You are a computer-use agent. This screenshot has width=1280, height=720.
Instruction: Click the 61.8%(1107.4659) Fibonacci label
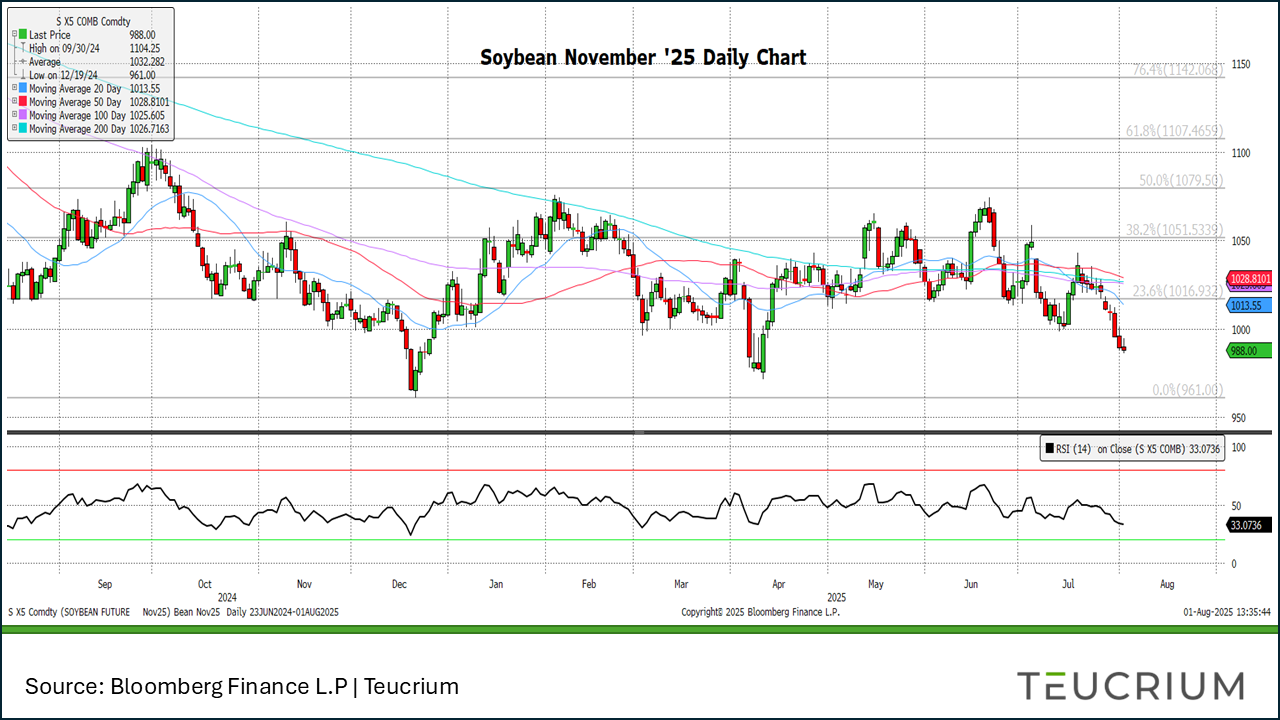click(1175, 130)
